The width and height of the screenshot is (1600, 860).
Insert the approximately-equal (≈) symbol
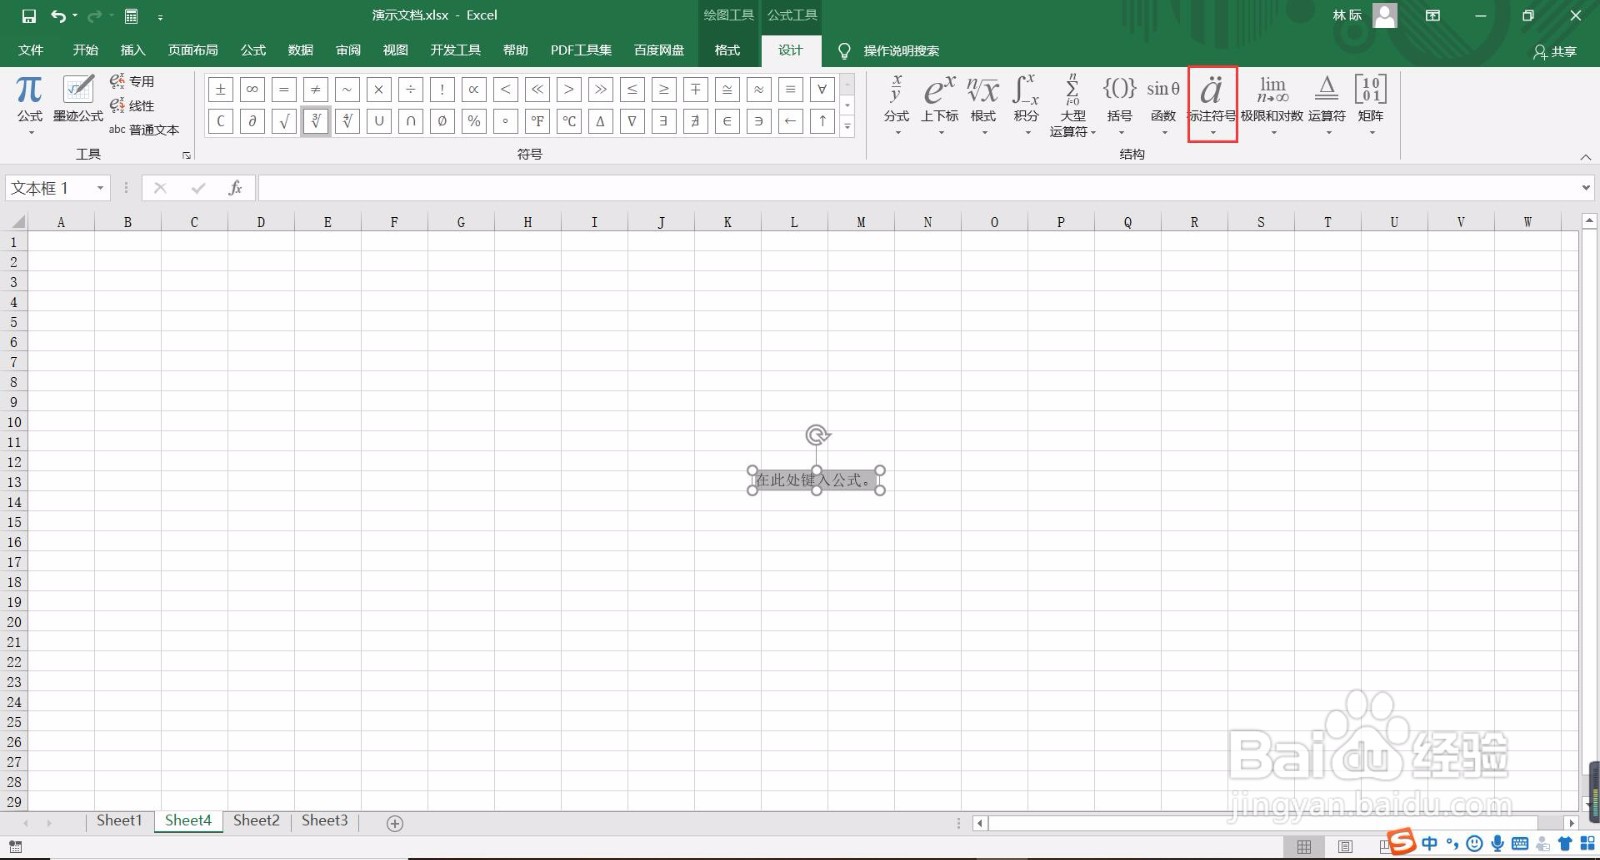(x=759, y=90)
